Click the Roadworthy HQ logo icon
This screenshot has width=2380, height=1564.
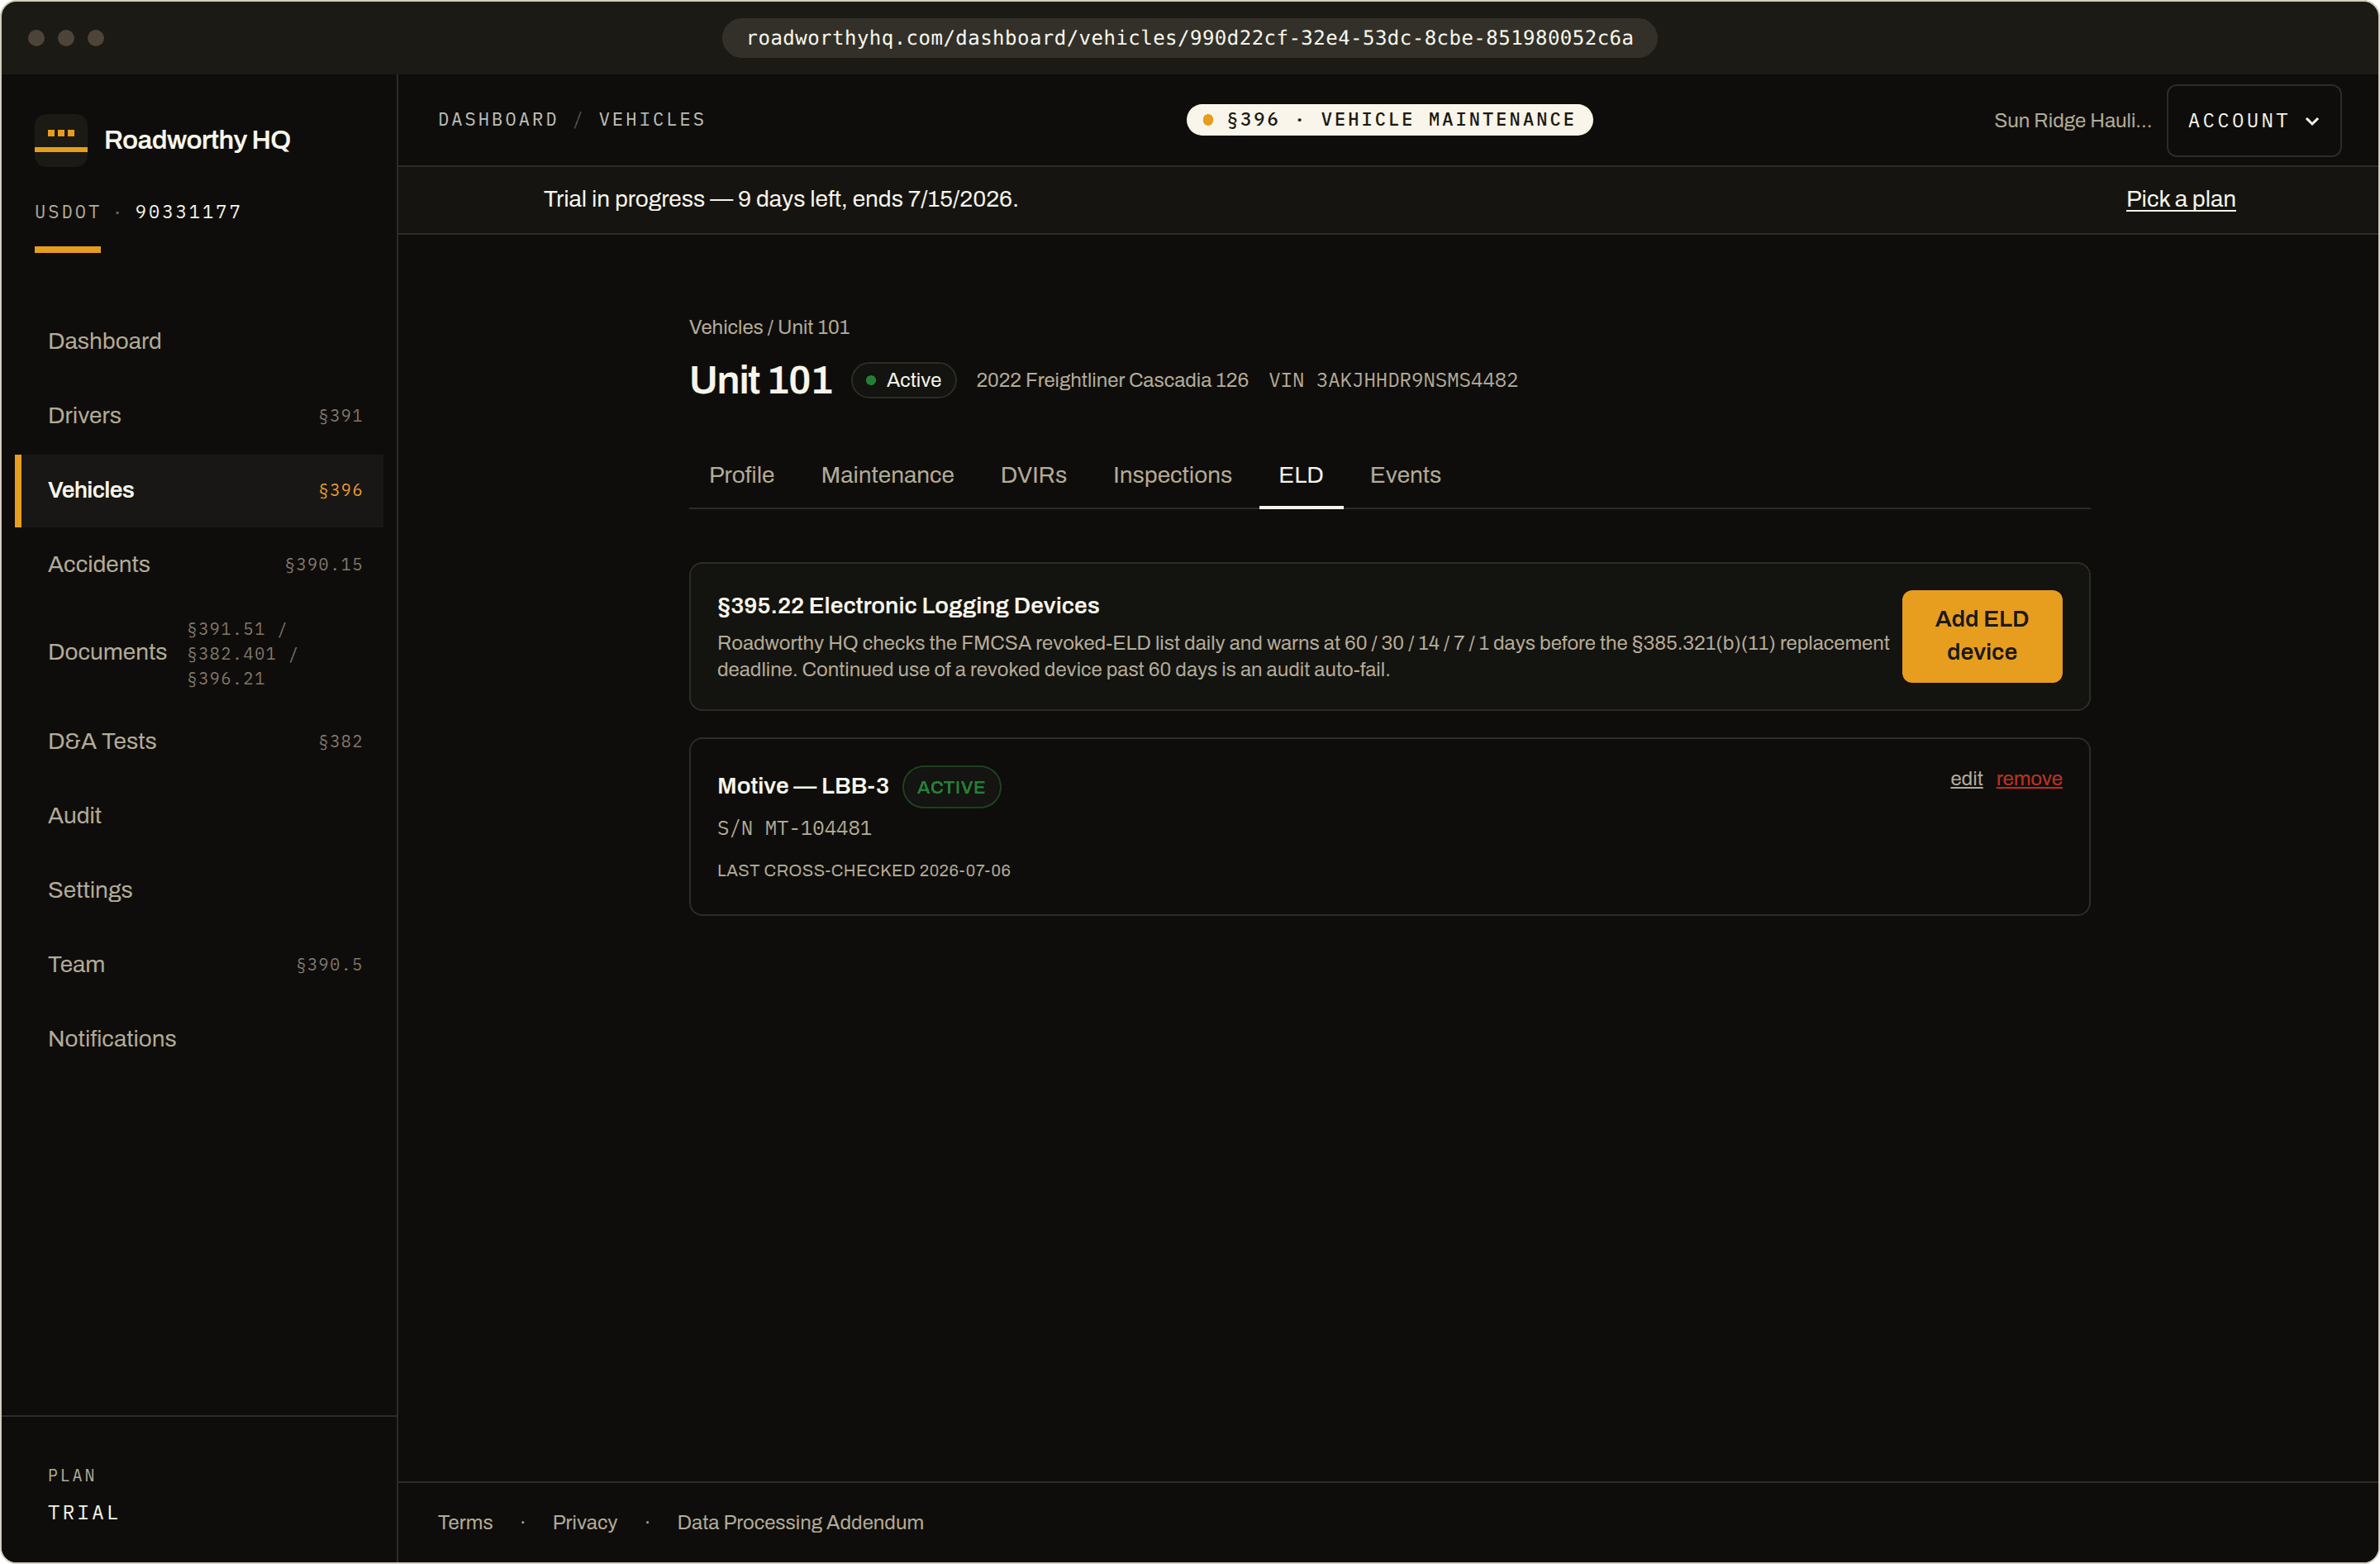pos(61,139)
